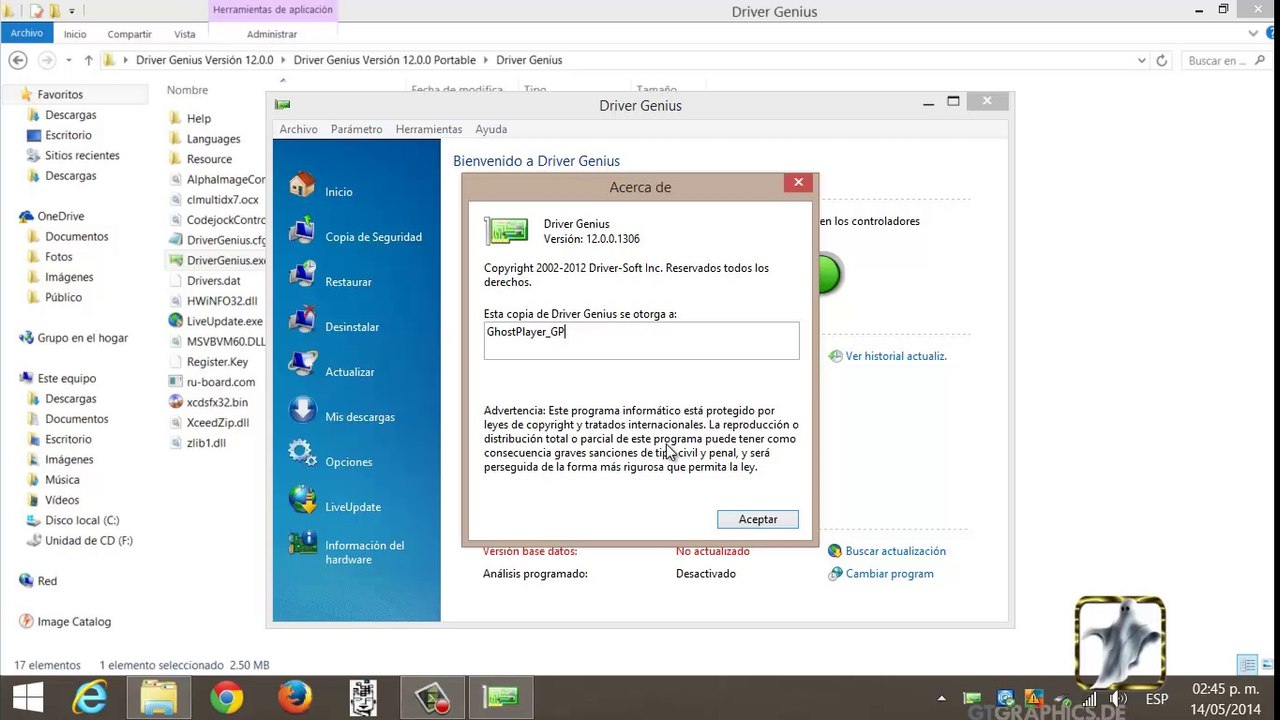This screenshot has width=1280, height=720.
Task: Open the Administrar ribbon tab
Action: coord(272,34)
